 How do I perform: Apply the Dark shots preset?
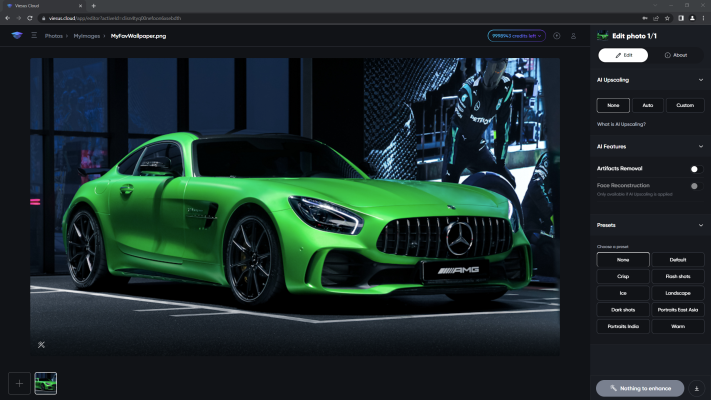click(623, 310)
